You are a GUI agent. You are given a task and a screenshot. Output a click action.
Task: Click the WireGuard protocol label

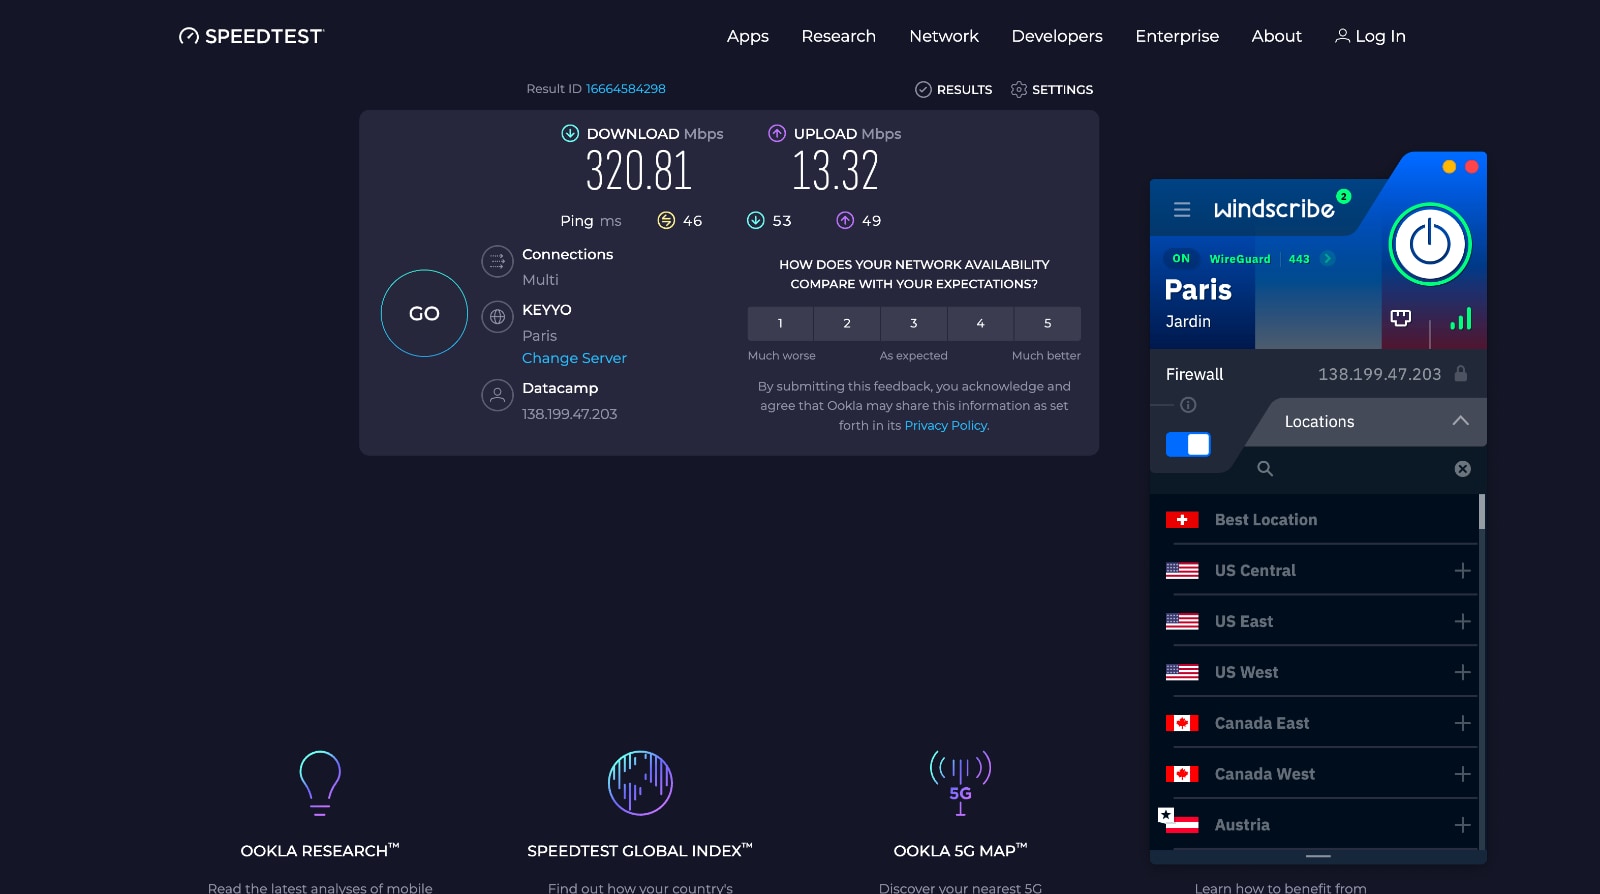point(1240,259)
